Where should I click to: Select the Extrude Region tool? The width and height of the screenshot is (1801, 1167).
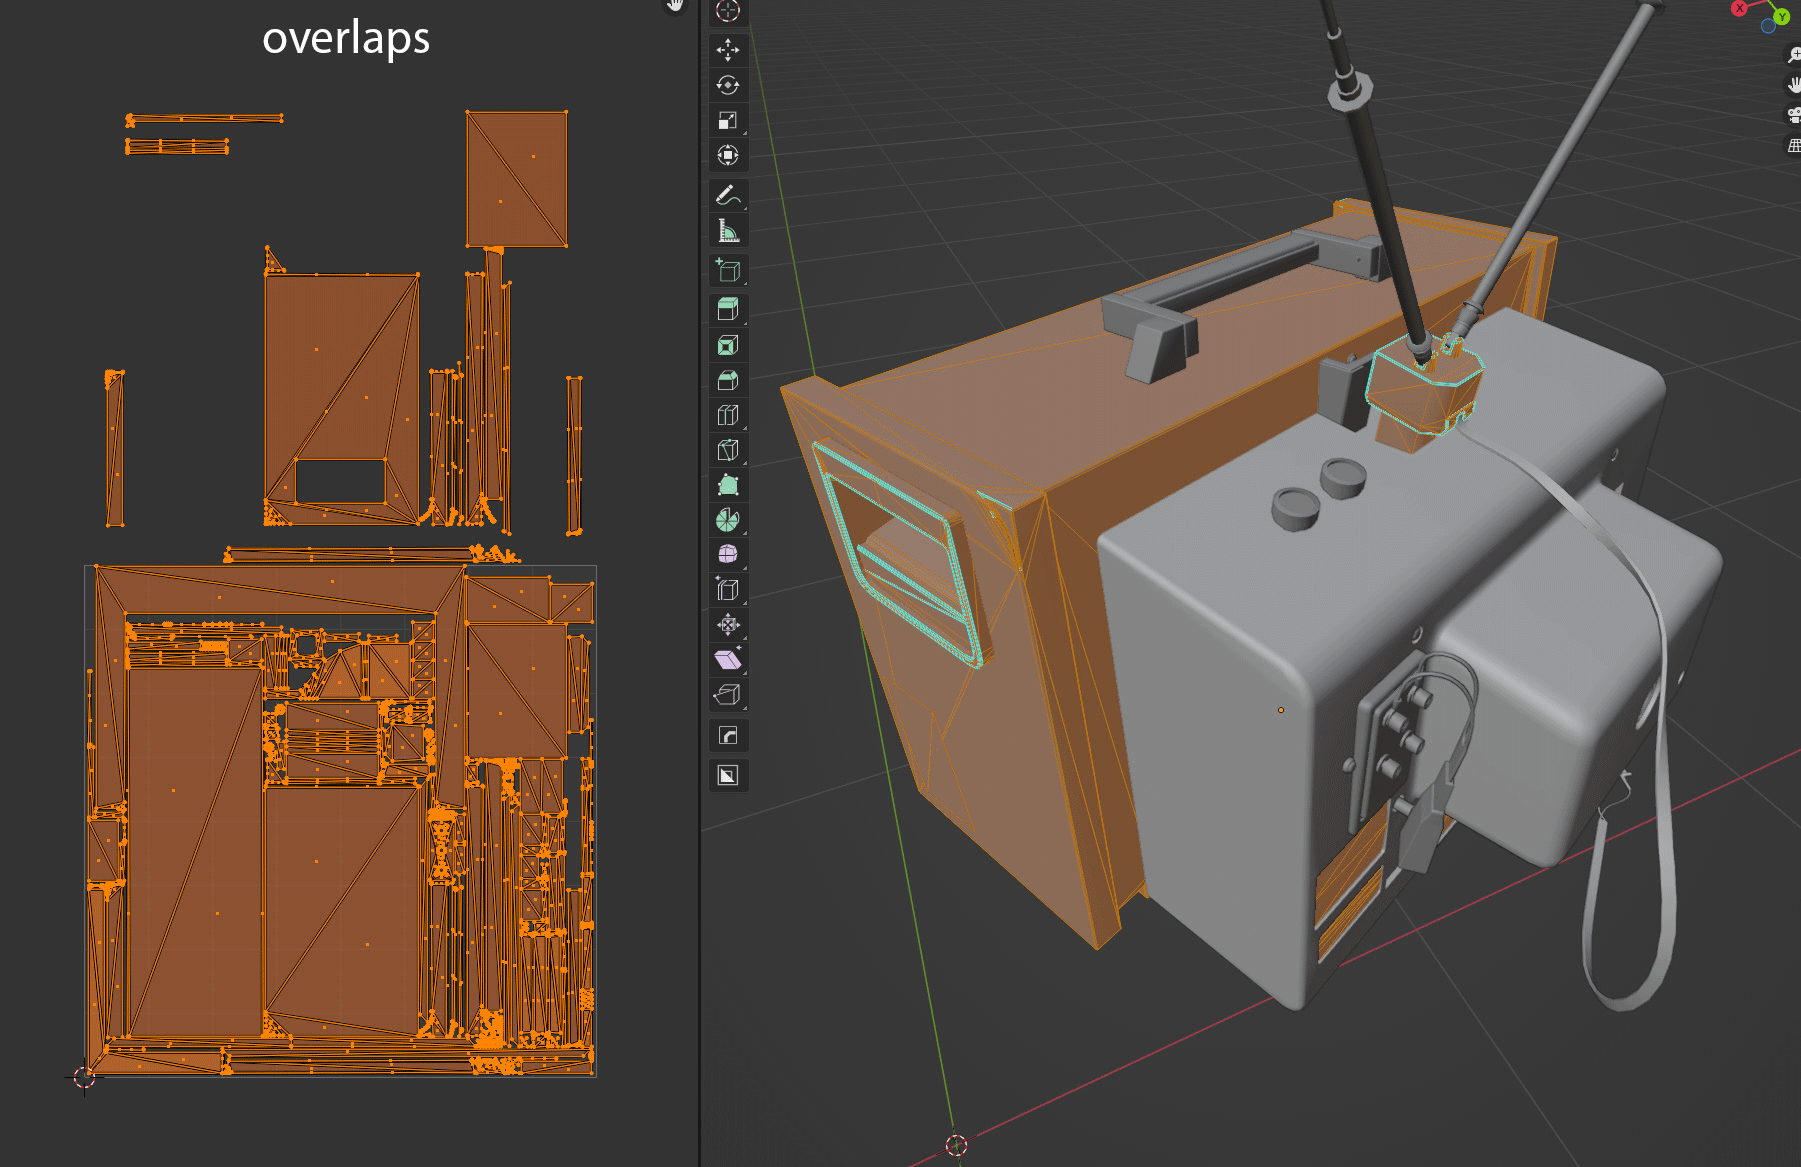tap(728, 310)
